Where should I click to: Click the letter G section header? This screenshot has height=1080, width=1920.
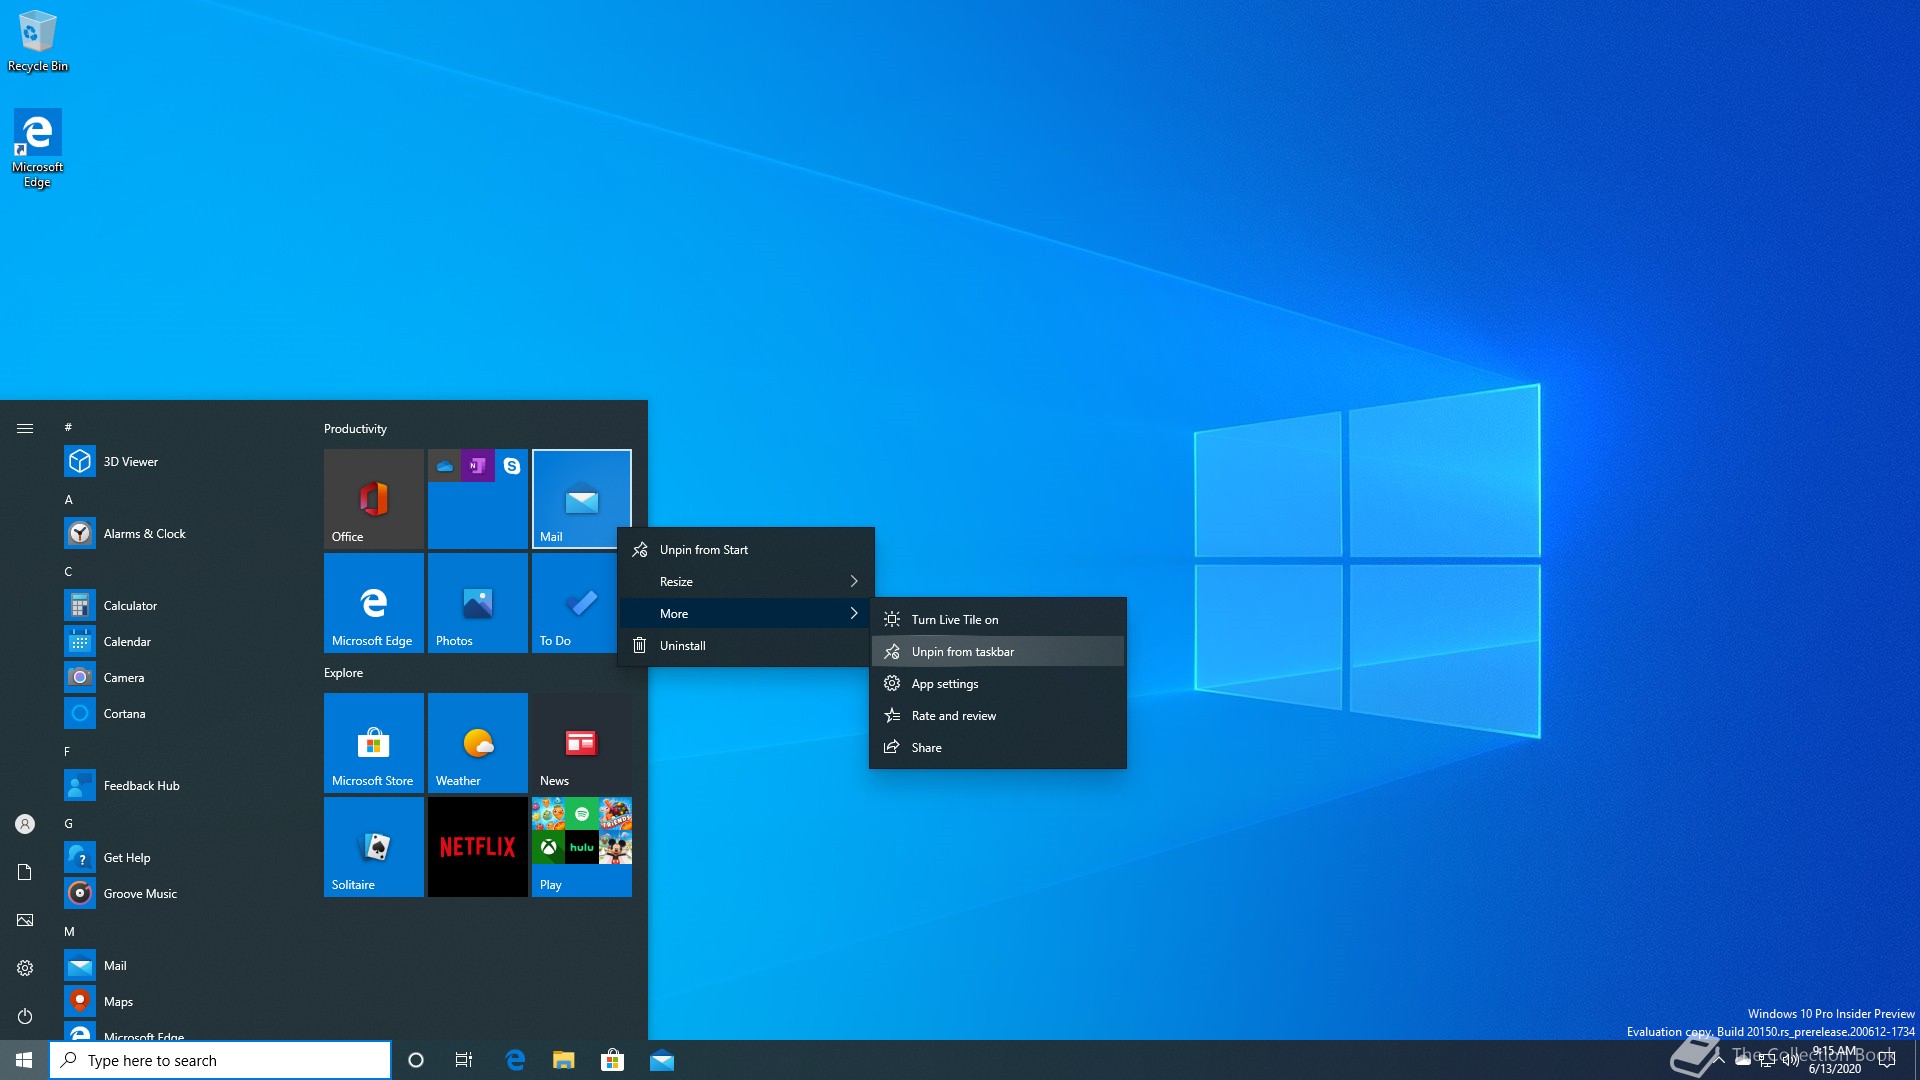click(69, 823)
